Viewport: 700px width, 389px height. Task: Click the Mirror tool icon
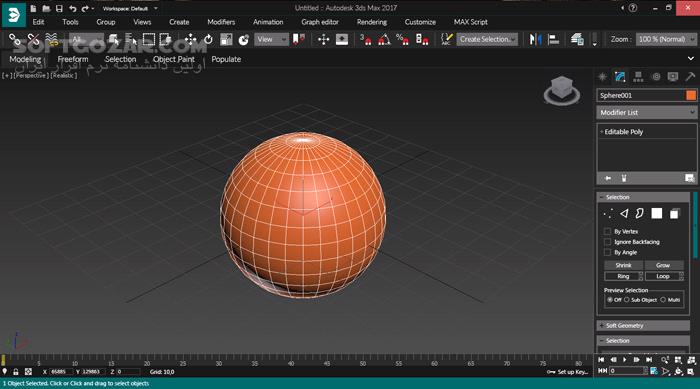(x=535, y=39)
